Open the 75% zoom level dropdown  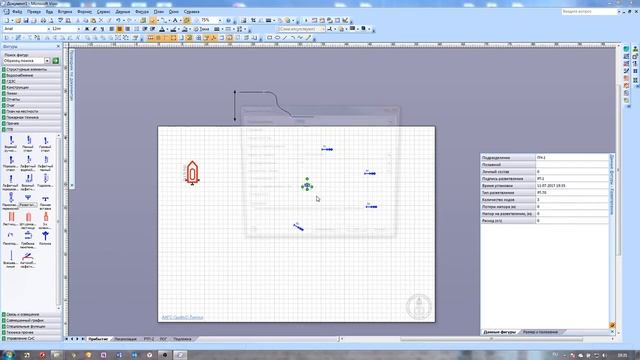(x=220, y=20)
